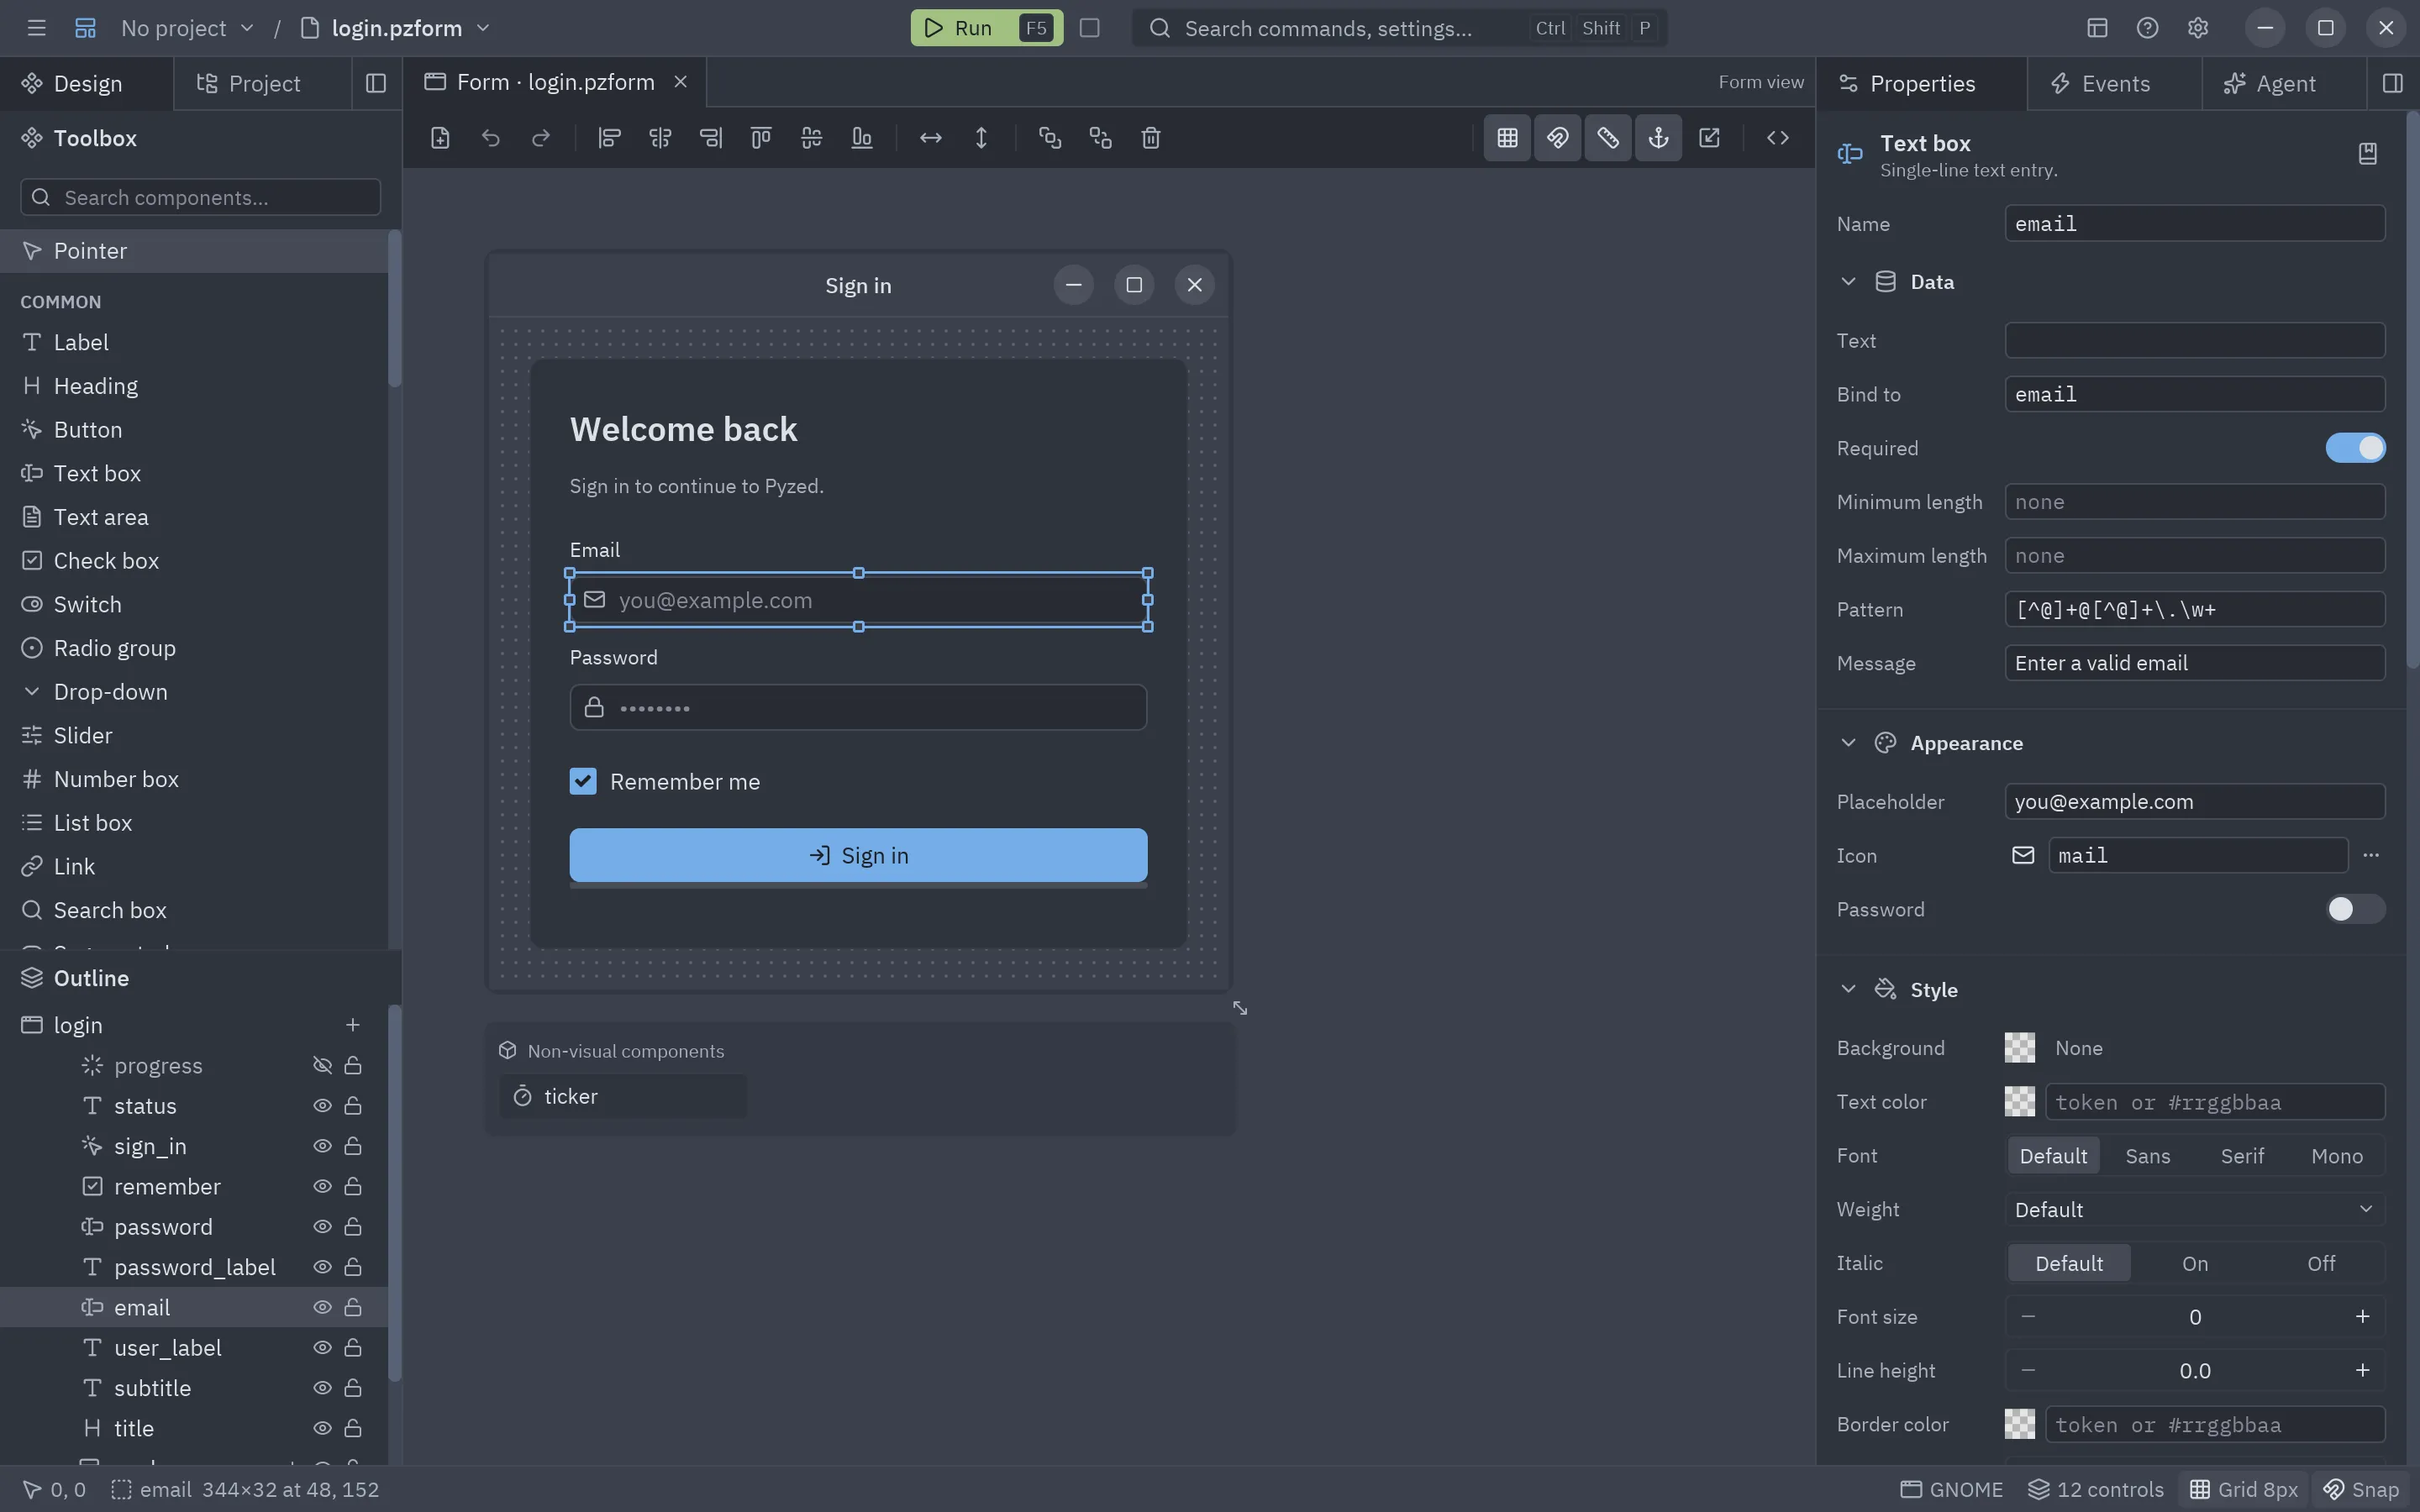Open the icon picker next to mail
The width and height of the screenshot is (2420, 1512).
pyautogui.click(x=2370, y=855)
